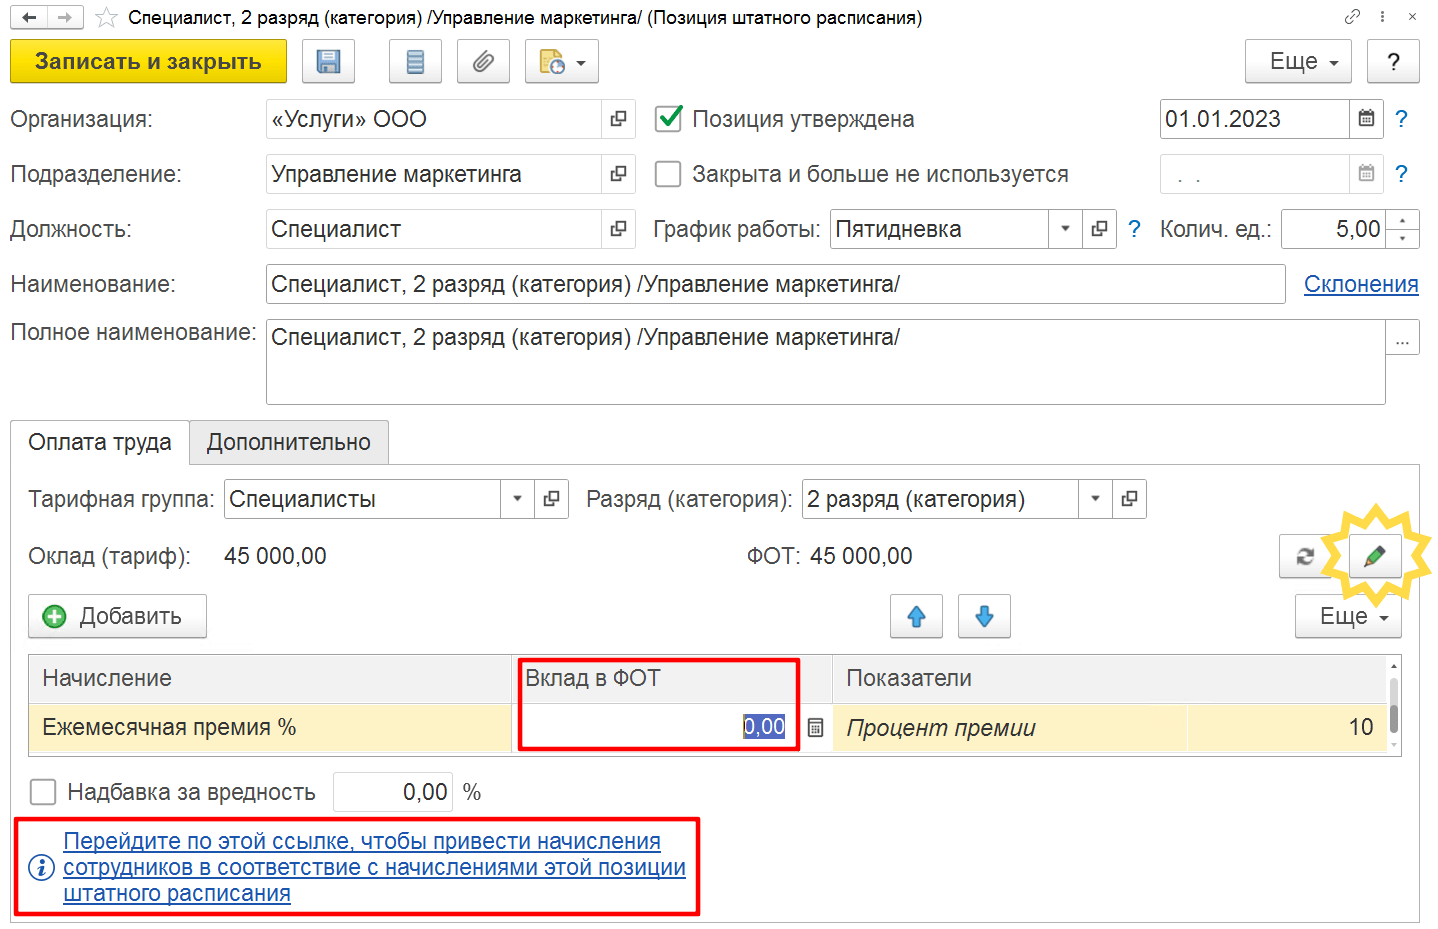The width and height of the screenshot is (1438, 929).
Task: Expand the График работы dropdown
Action: (1065, 229)
